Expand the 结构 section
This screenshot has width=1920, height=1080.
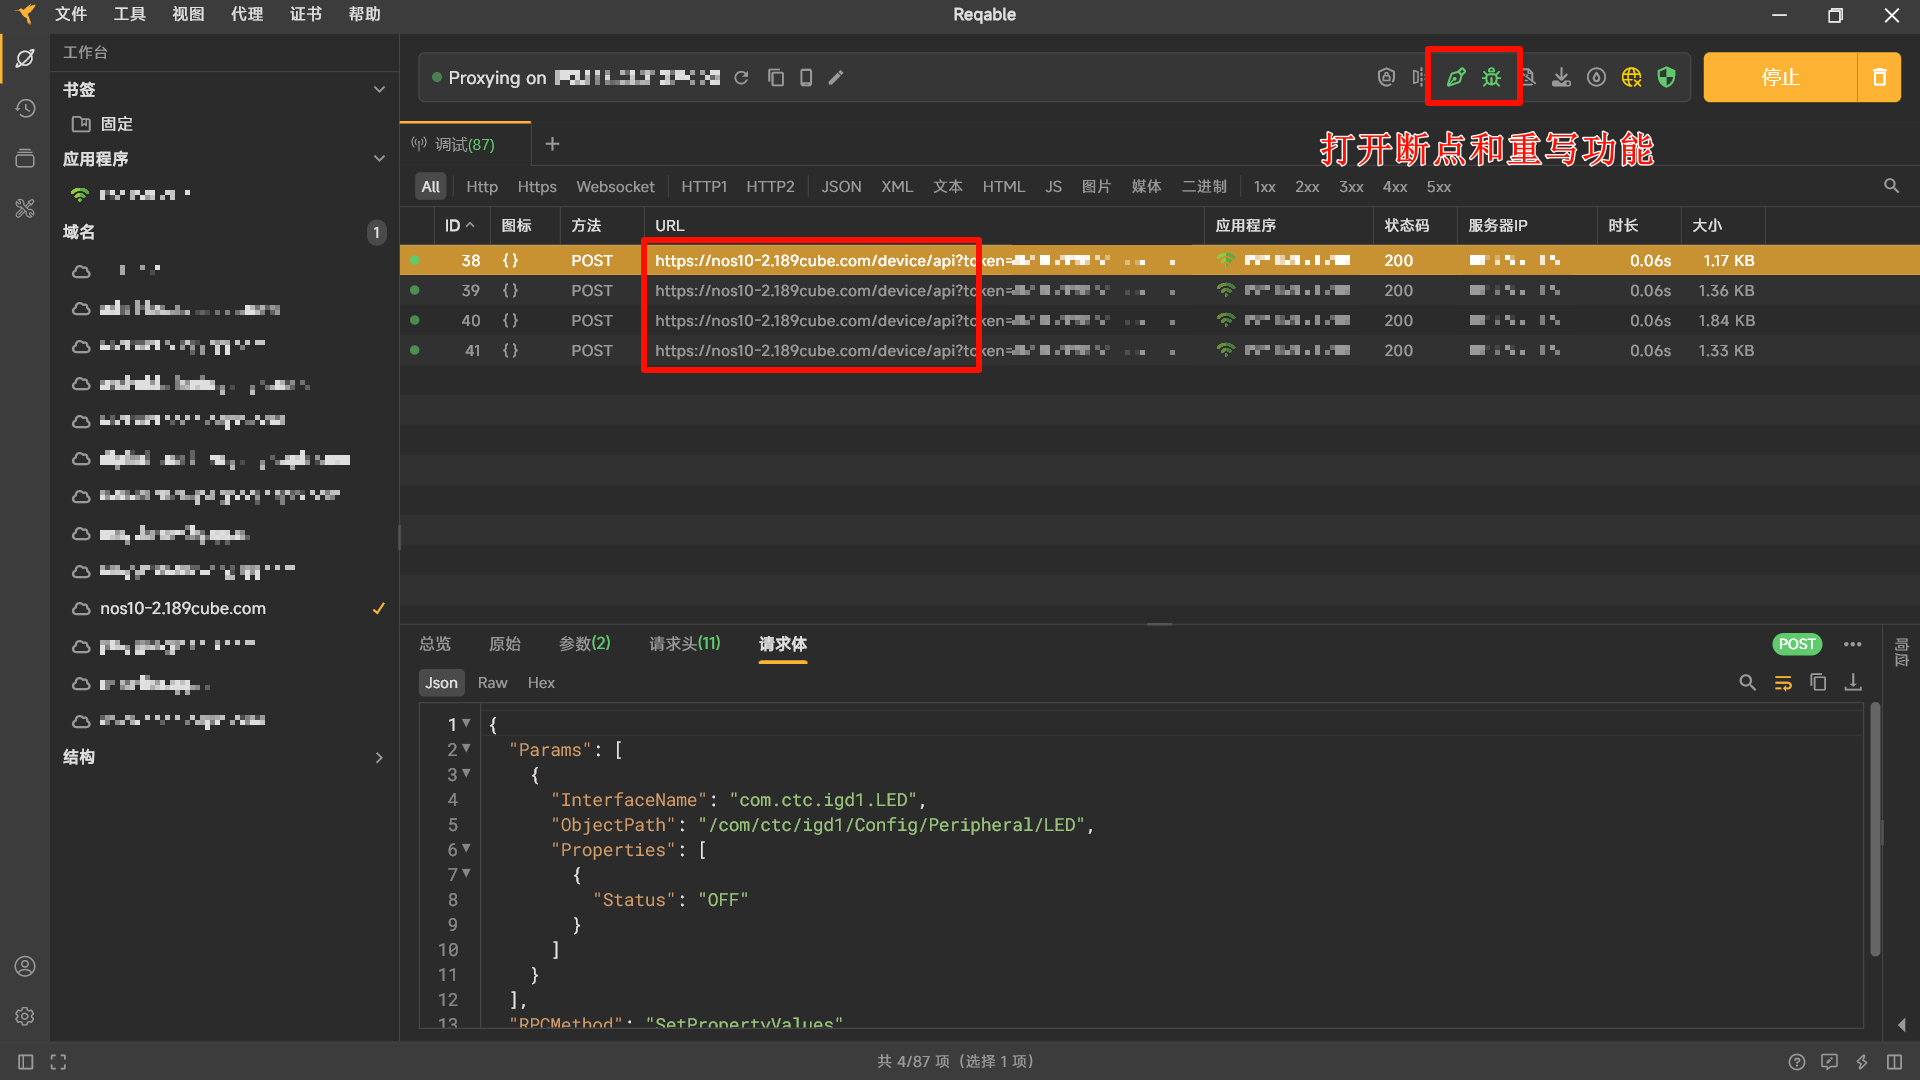379,757
